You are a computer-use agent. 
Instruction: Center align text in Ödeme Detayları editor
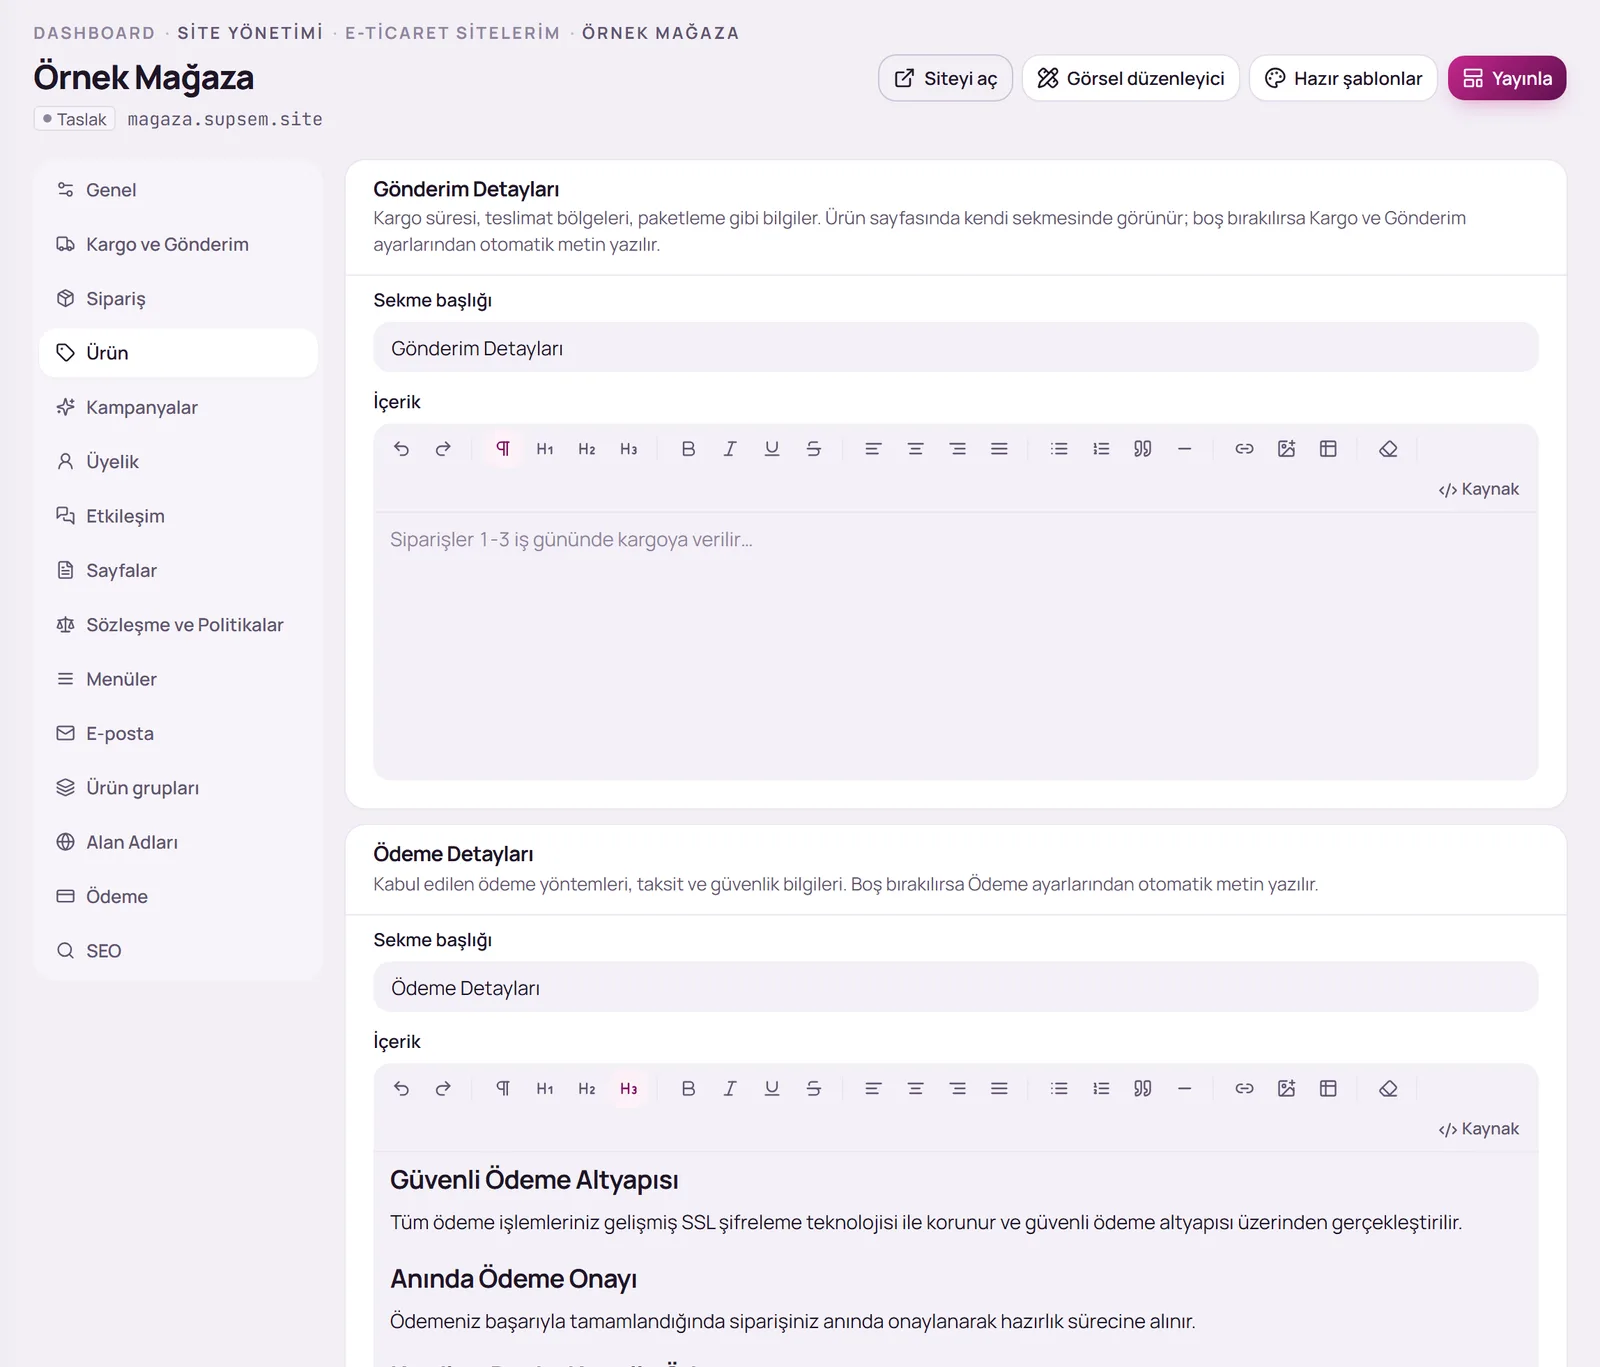[915, 1089]
